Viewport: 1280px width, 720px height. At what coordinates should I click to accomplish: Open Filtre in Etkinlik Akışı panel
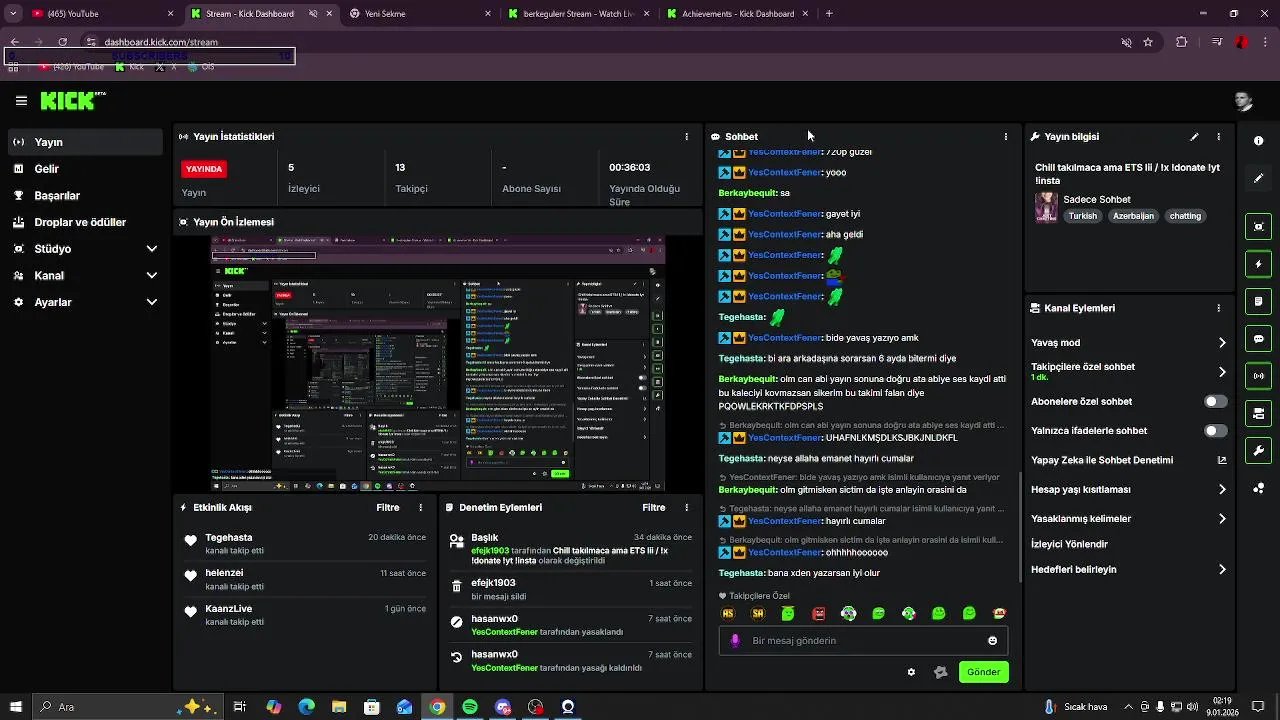388,508
